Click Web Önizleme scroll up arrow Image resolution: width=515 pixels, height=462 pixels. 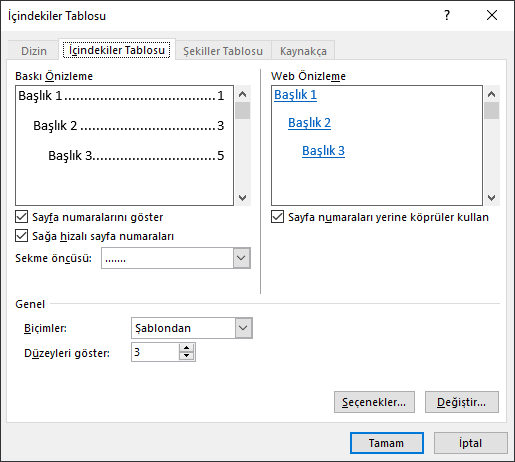tap(491, 94)
